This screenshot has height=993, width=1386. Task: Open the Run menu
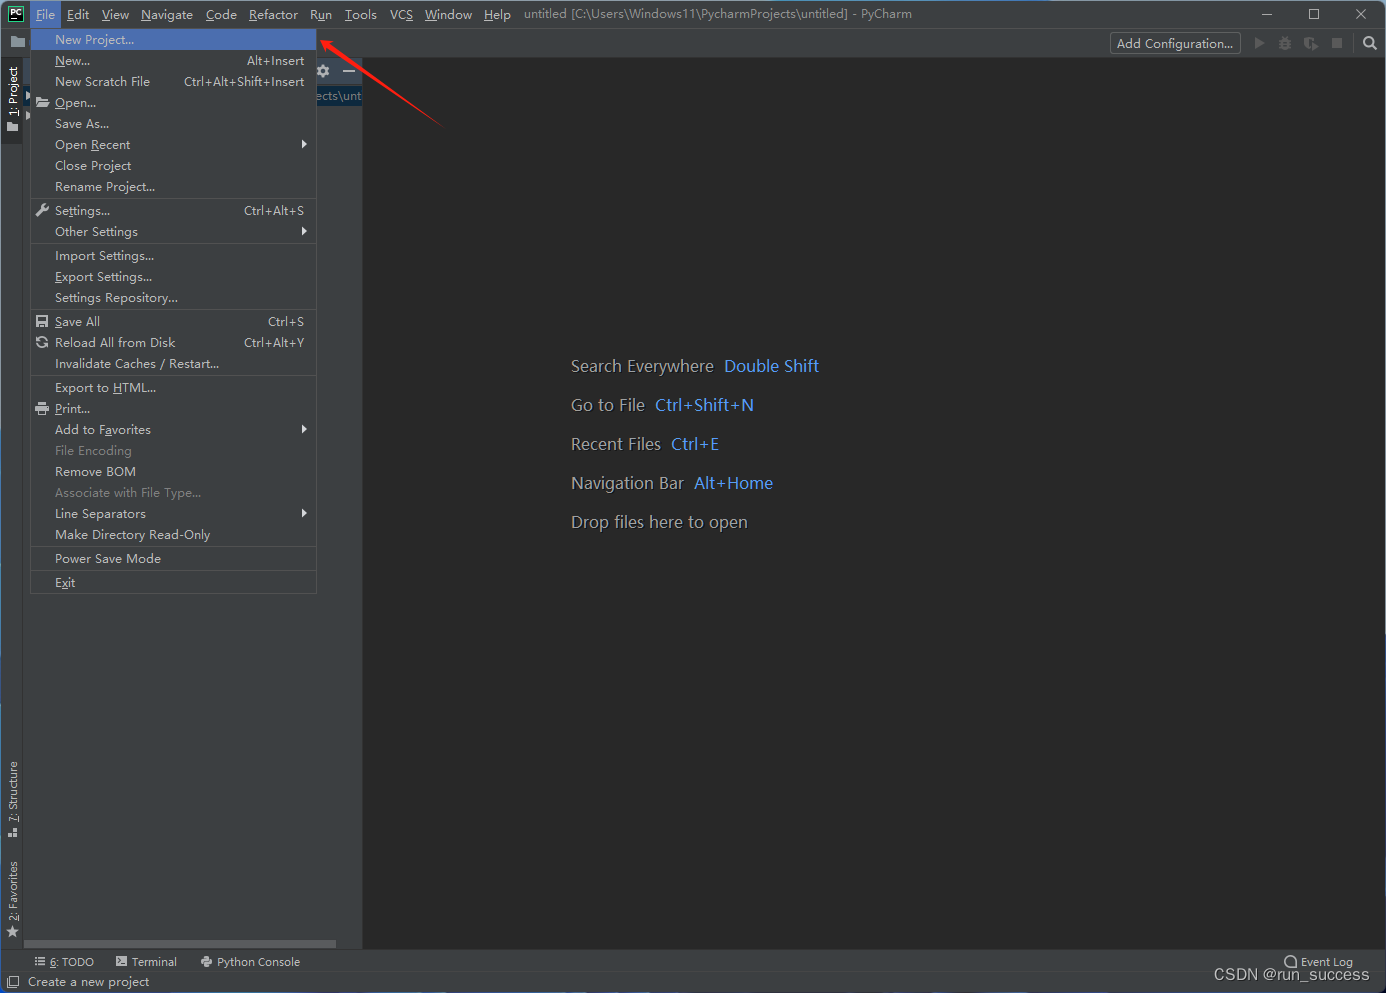(x=320, y=14)
